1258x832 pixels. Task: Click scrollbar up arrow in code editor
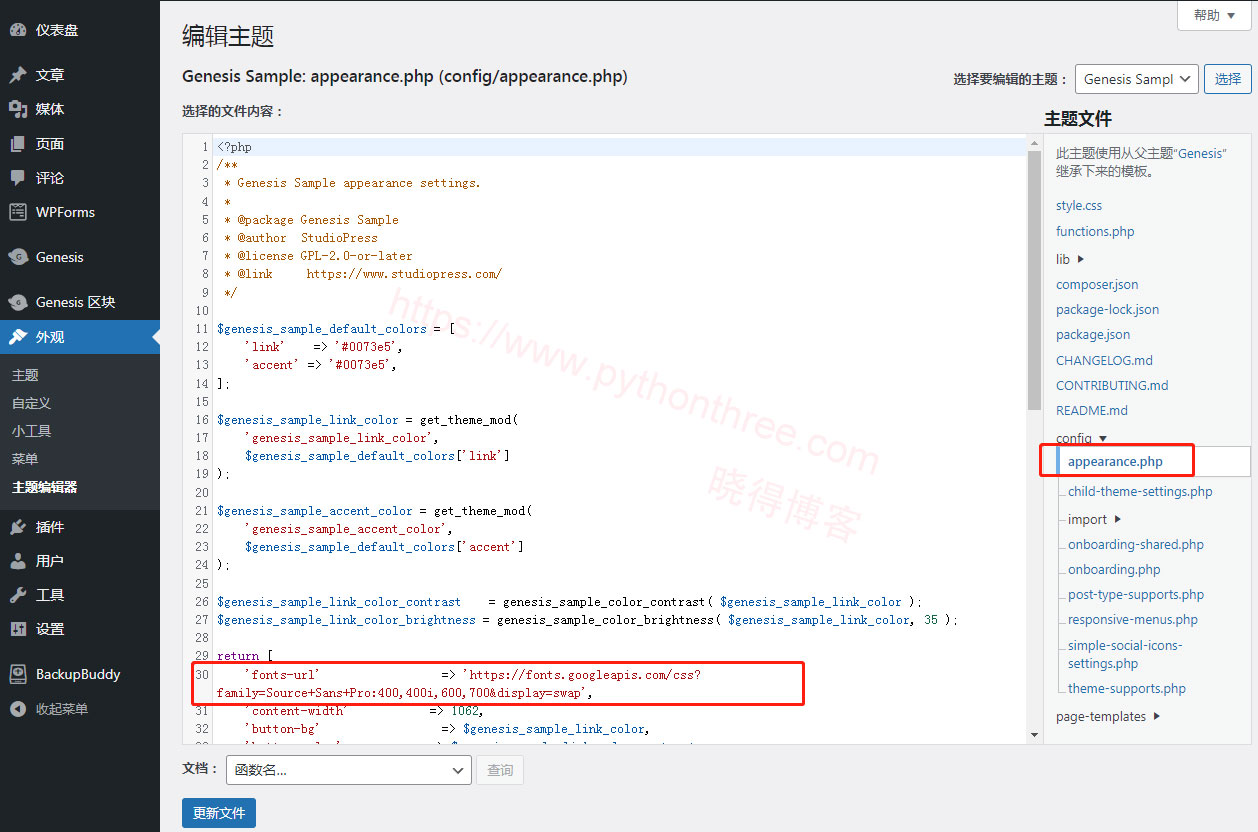[1034, 145]
